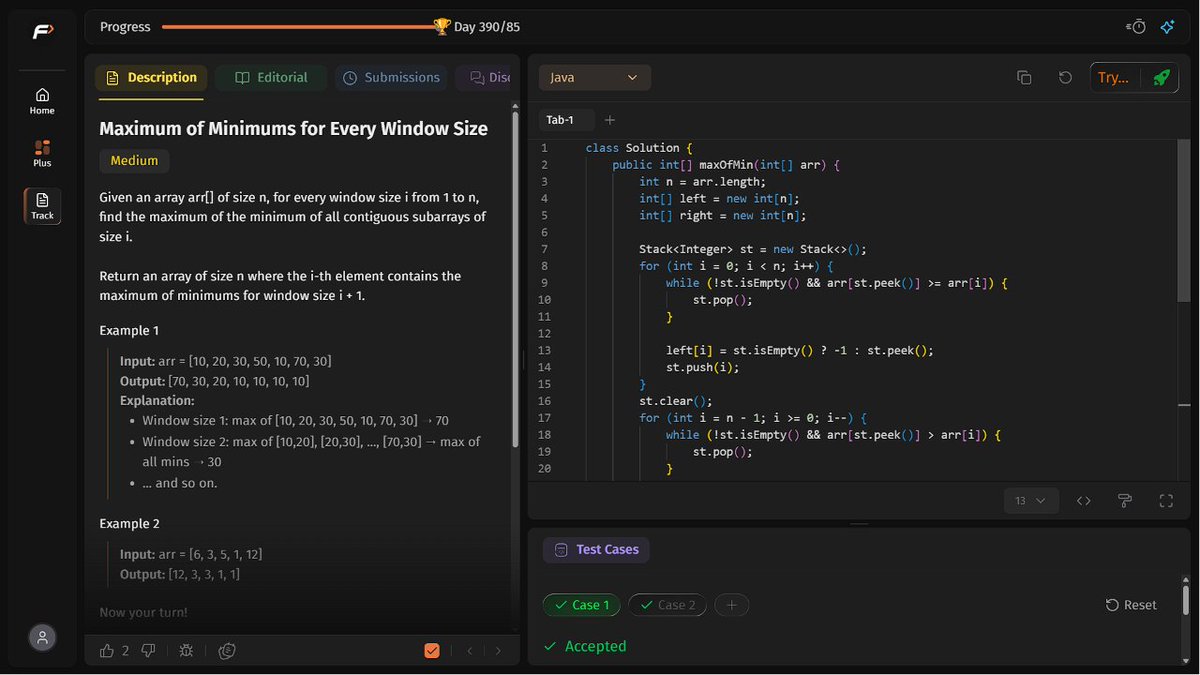Open the AI sparkle assistant
The height and width of the screenshot is (675, 1200).
pyautogui.click(x=1167, y=27)
